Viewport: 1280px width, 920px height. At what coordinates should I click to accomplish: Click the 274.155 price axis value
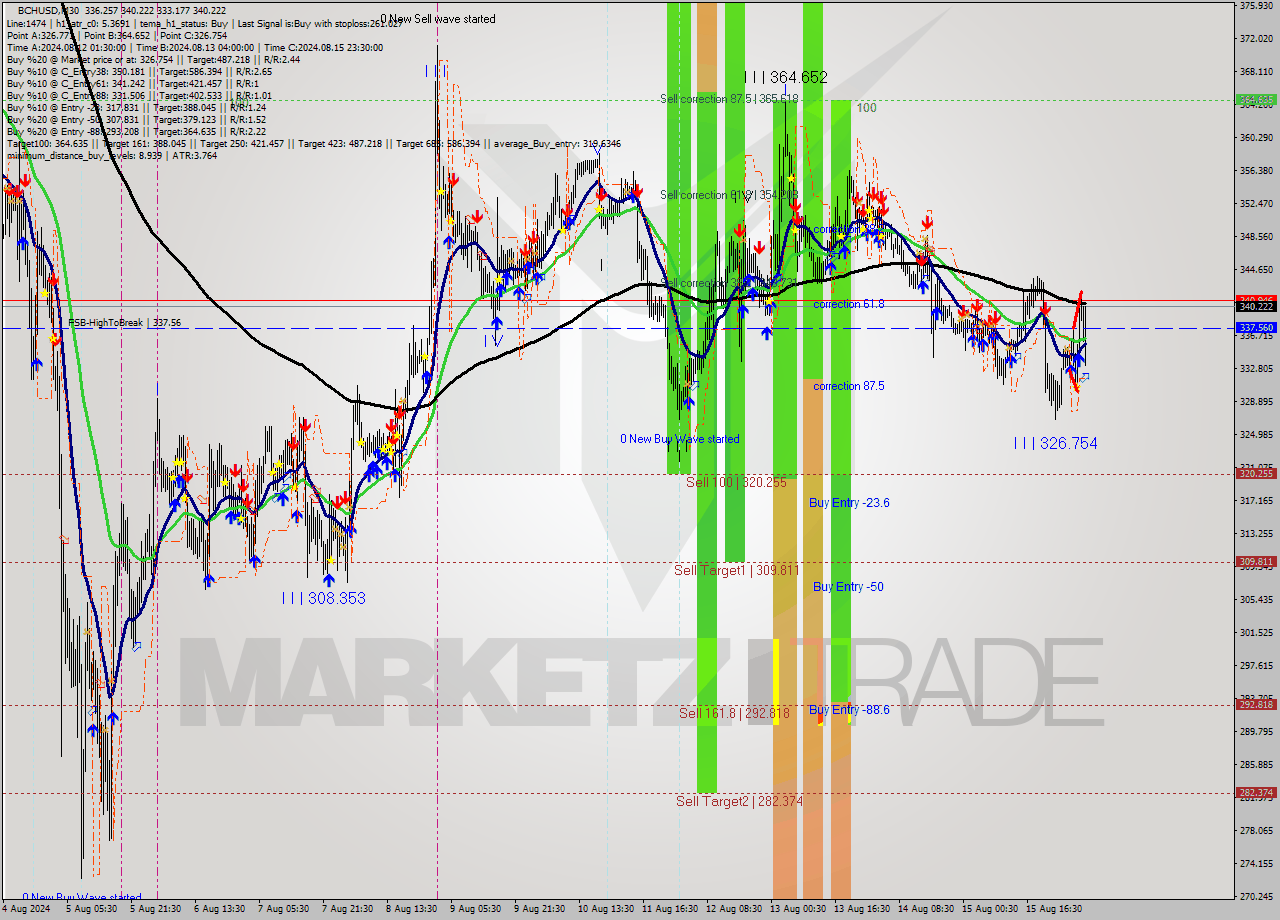point(1257,864)
